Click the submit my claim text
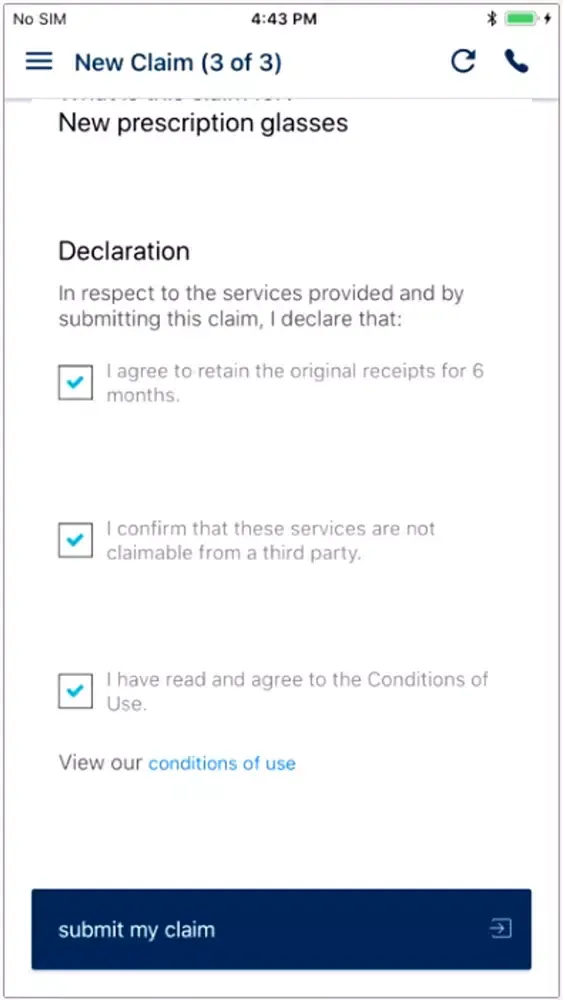Viewport: 563px width, 1000px height. 136,929
